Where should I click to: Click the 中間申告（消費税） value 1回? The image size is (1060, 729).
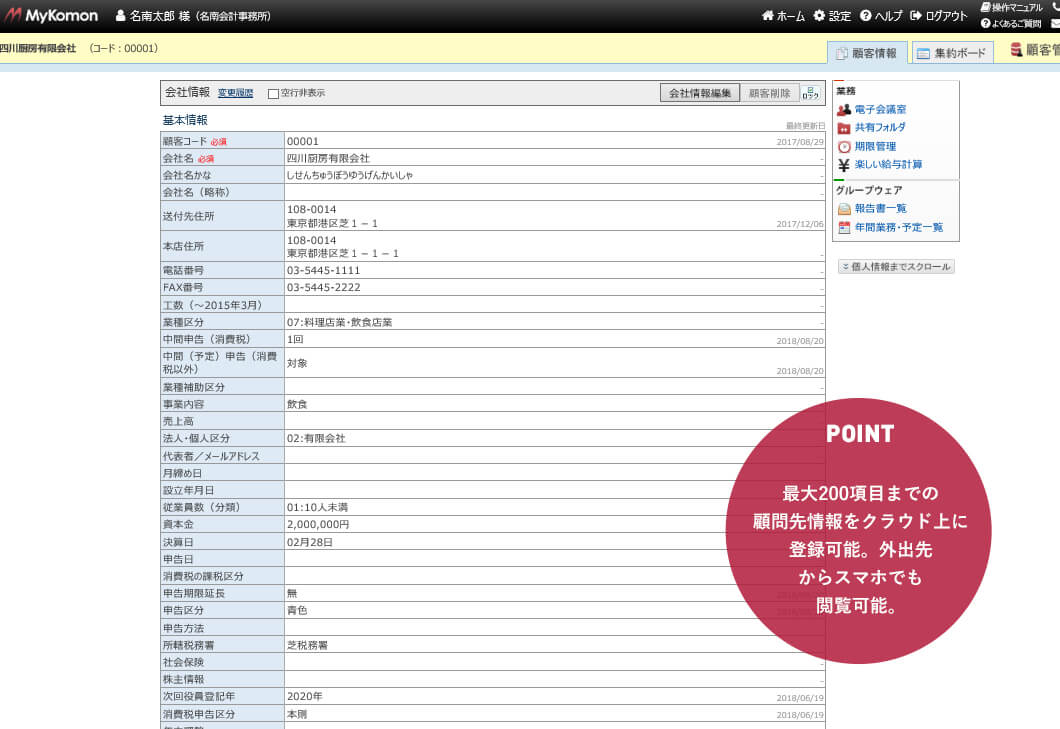(295, 339)
